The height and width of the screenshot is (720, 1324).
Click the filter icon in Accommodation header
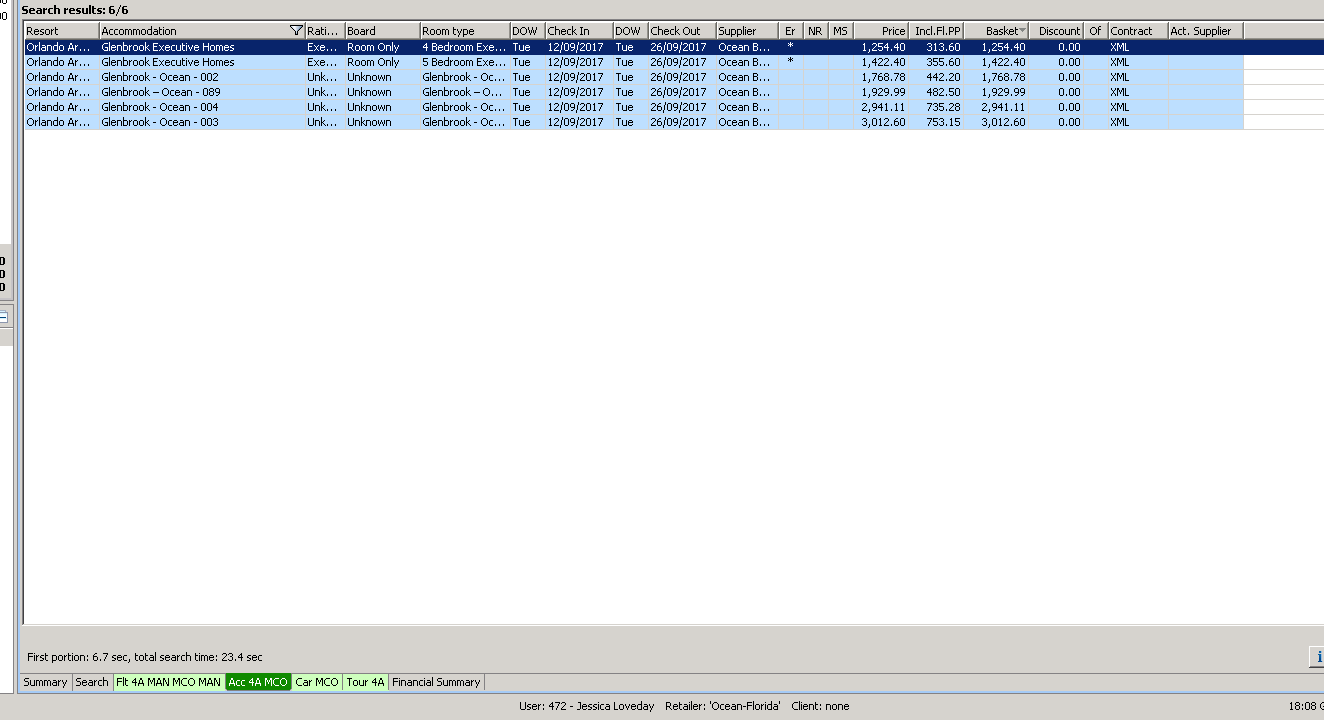coord(296,31)
